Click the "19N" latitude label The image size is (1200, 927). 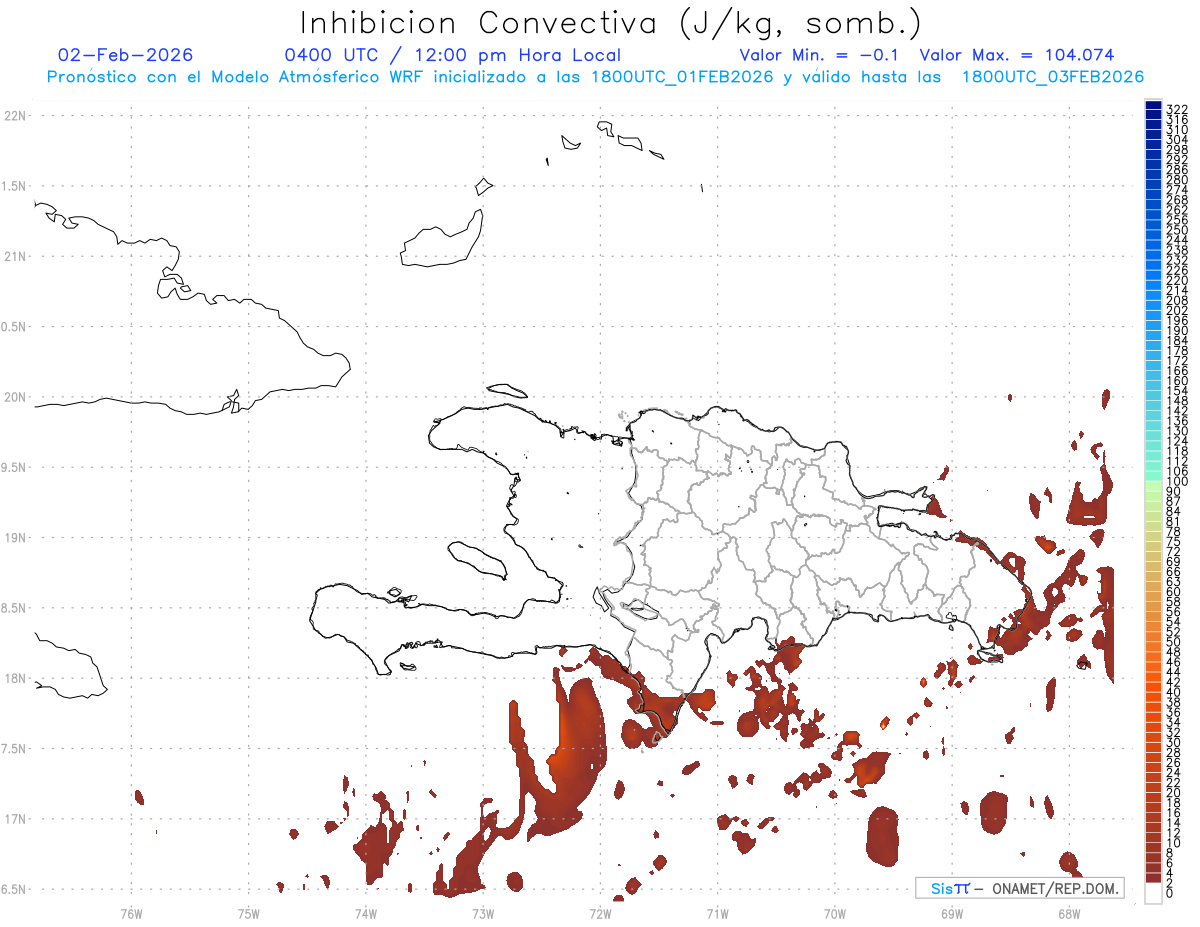click(x=15, y=537)
